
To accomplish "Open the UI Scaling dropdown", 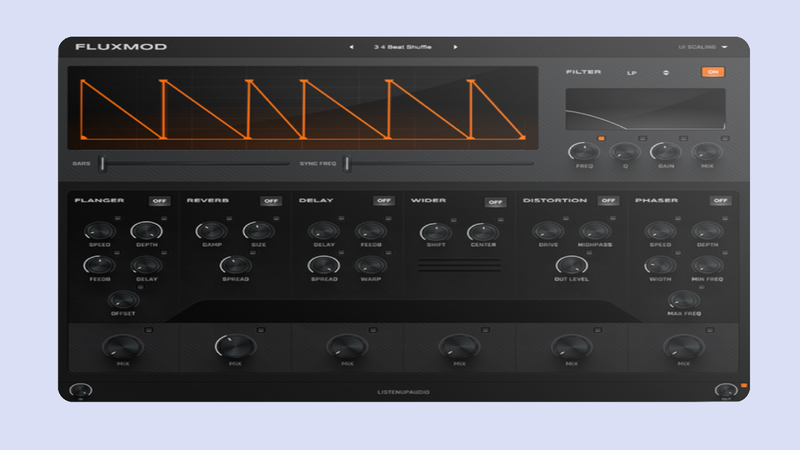I will click(x=703, y=47).
